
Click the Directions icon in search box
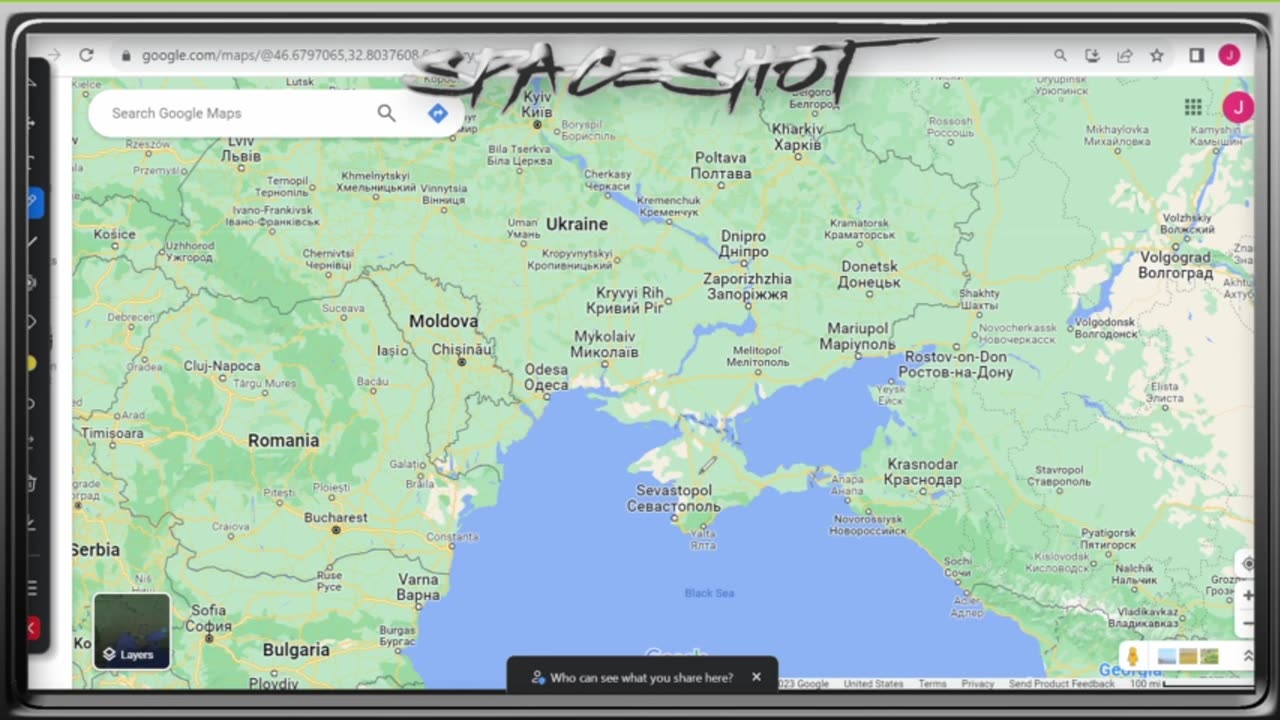tap(437, 113)
